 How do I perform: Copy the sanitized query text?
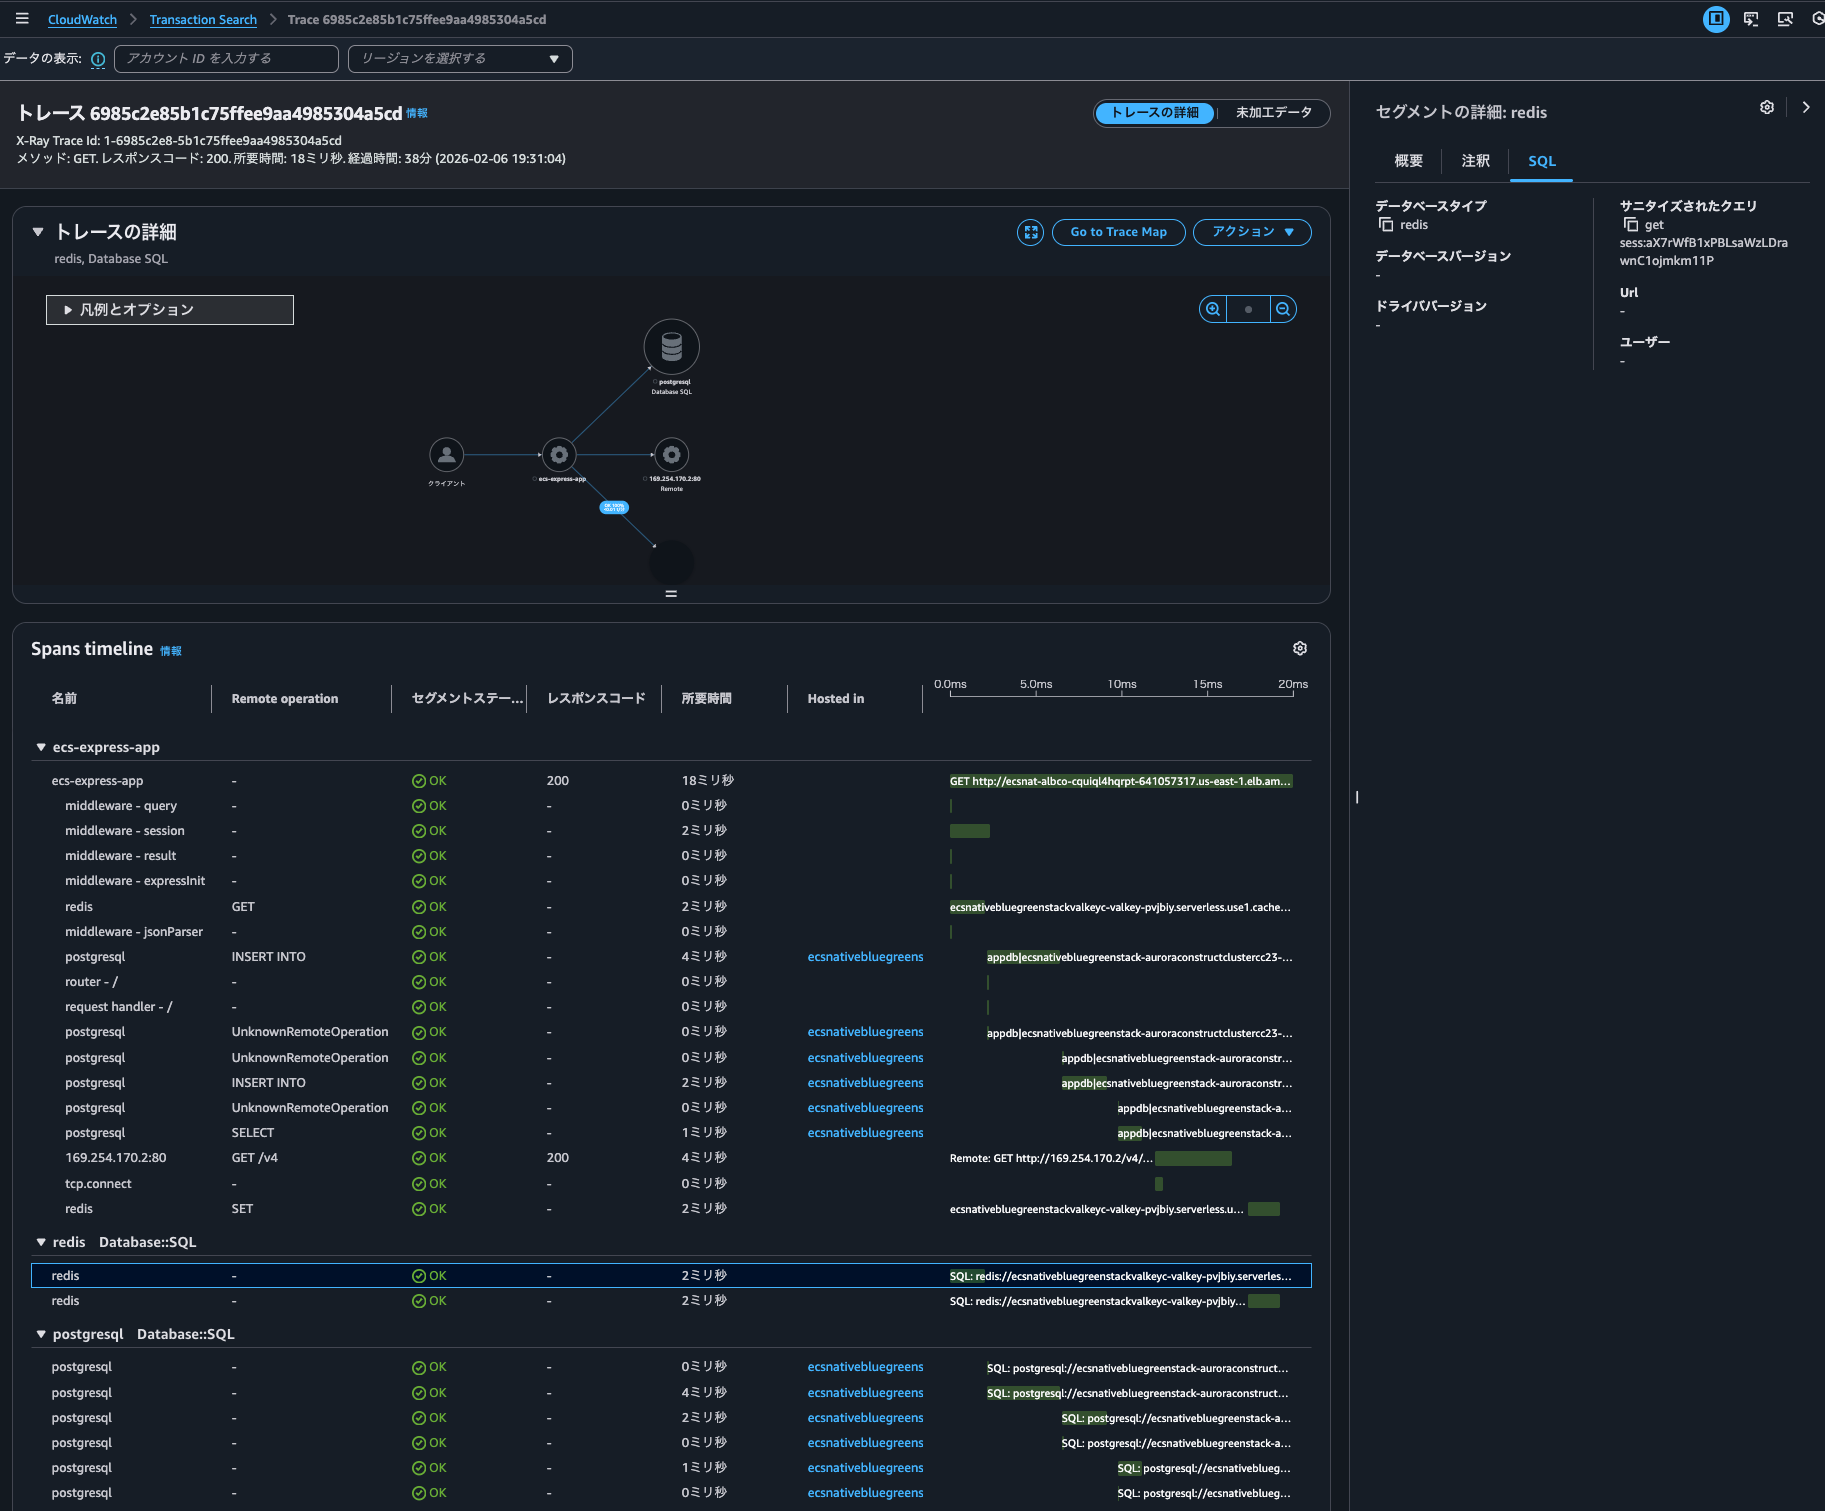pos(1631,225)
